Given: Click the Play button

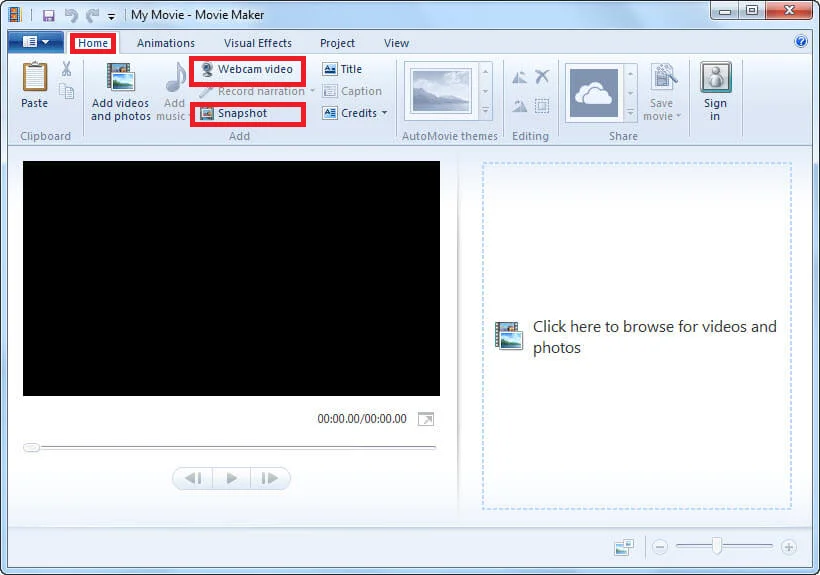Looking at the screenshot, I should click(232, 478).
